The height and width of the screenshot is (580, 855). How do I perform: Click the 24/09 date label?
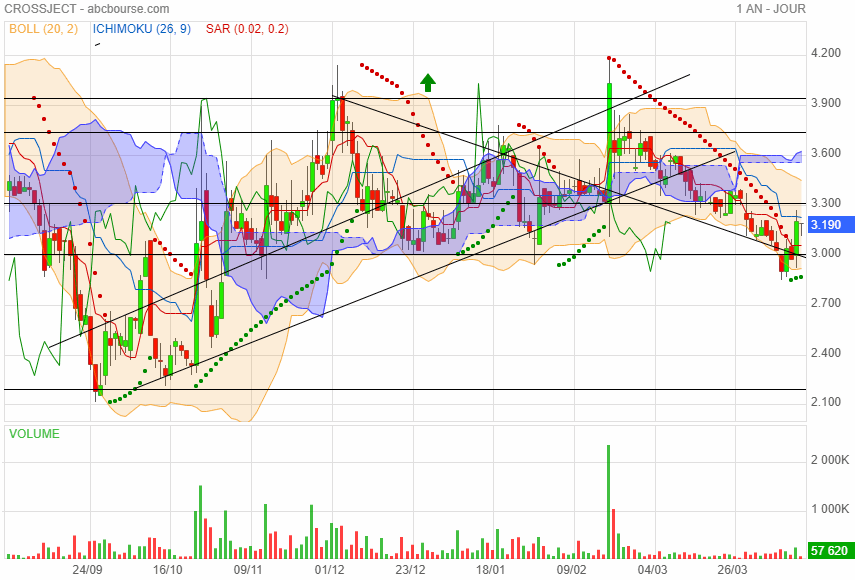coord(88,570)
